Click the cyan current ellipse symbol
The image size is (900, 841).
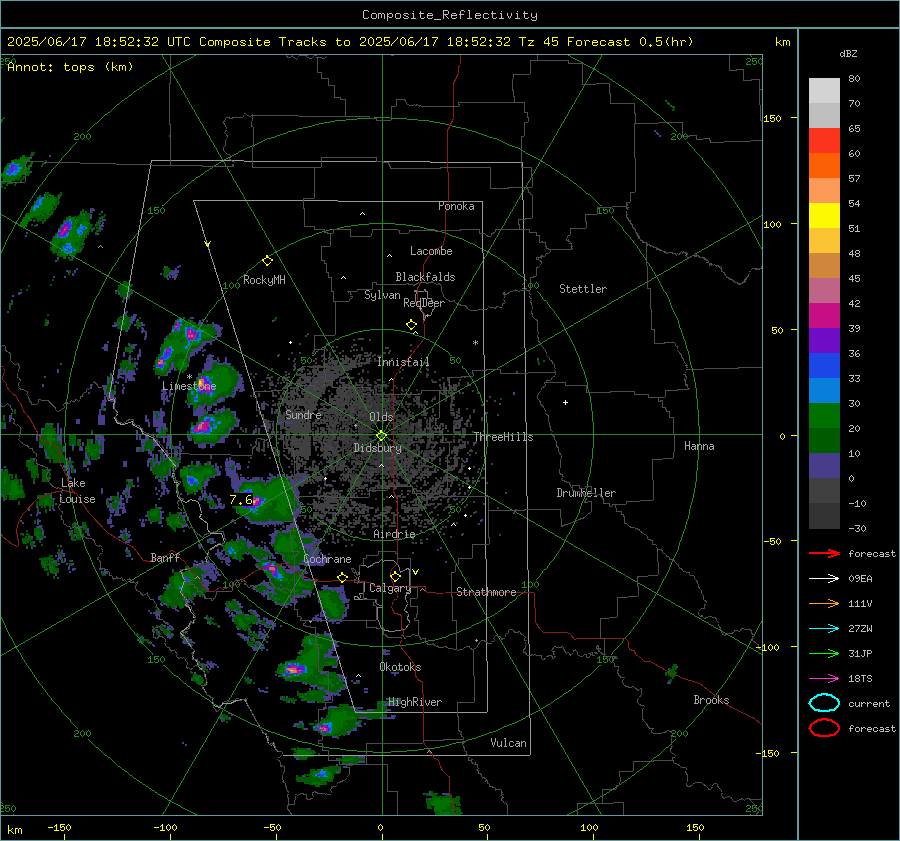tap(824, 703)
